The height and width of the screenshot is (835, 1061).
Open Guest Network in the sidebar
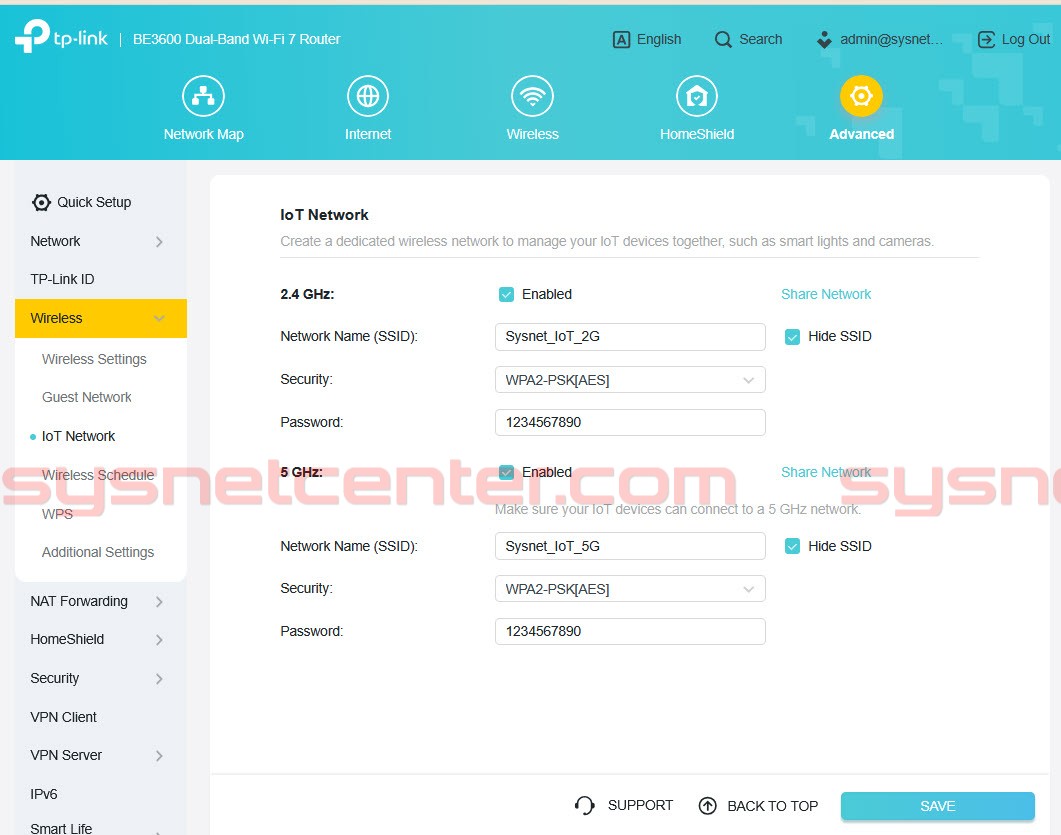(x=87, y=397)
